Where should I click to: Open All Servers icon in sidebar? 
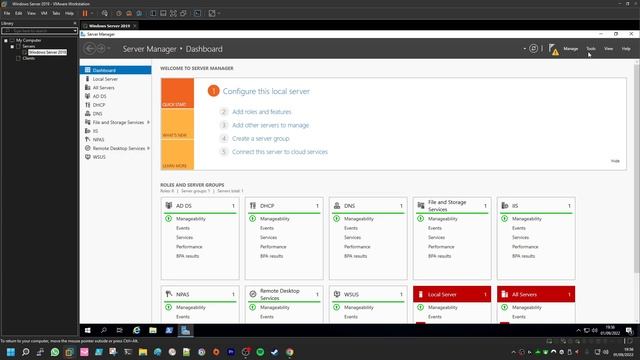click(x=87, y=87)
